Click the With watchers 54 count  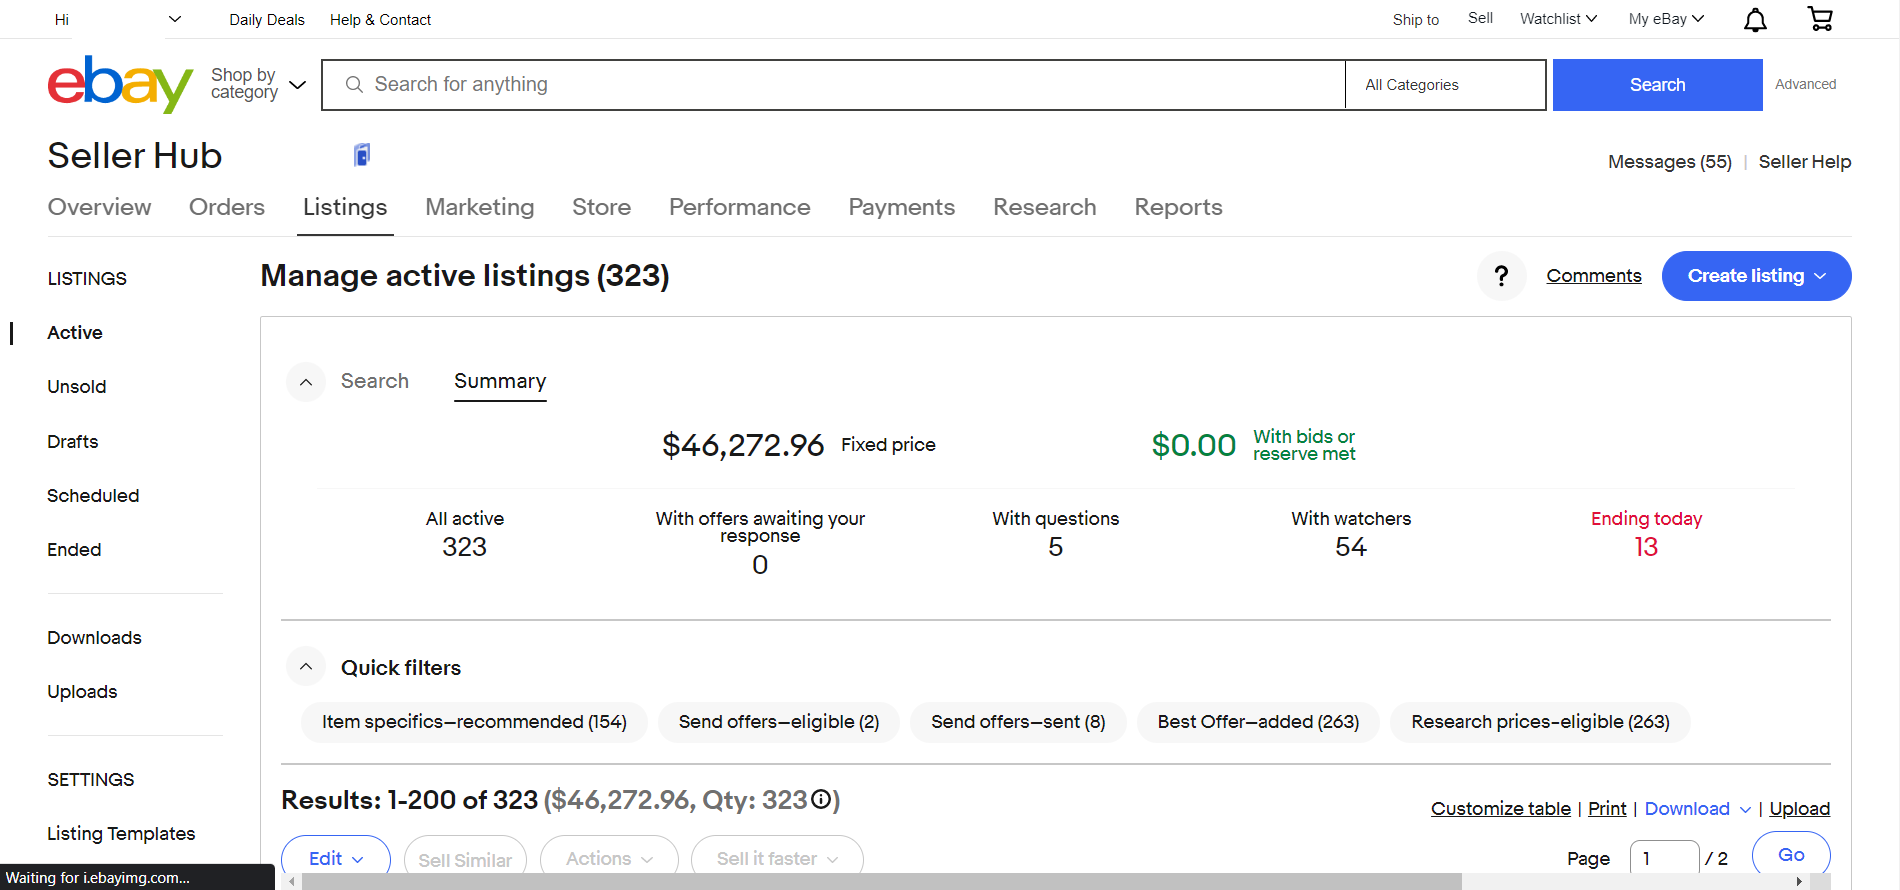pyautogui.click(x=1351, y=547)
